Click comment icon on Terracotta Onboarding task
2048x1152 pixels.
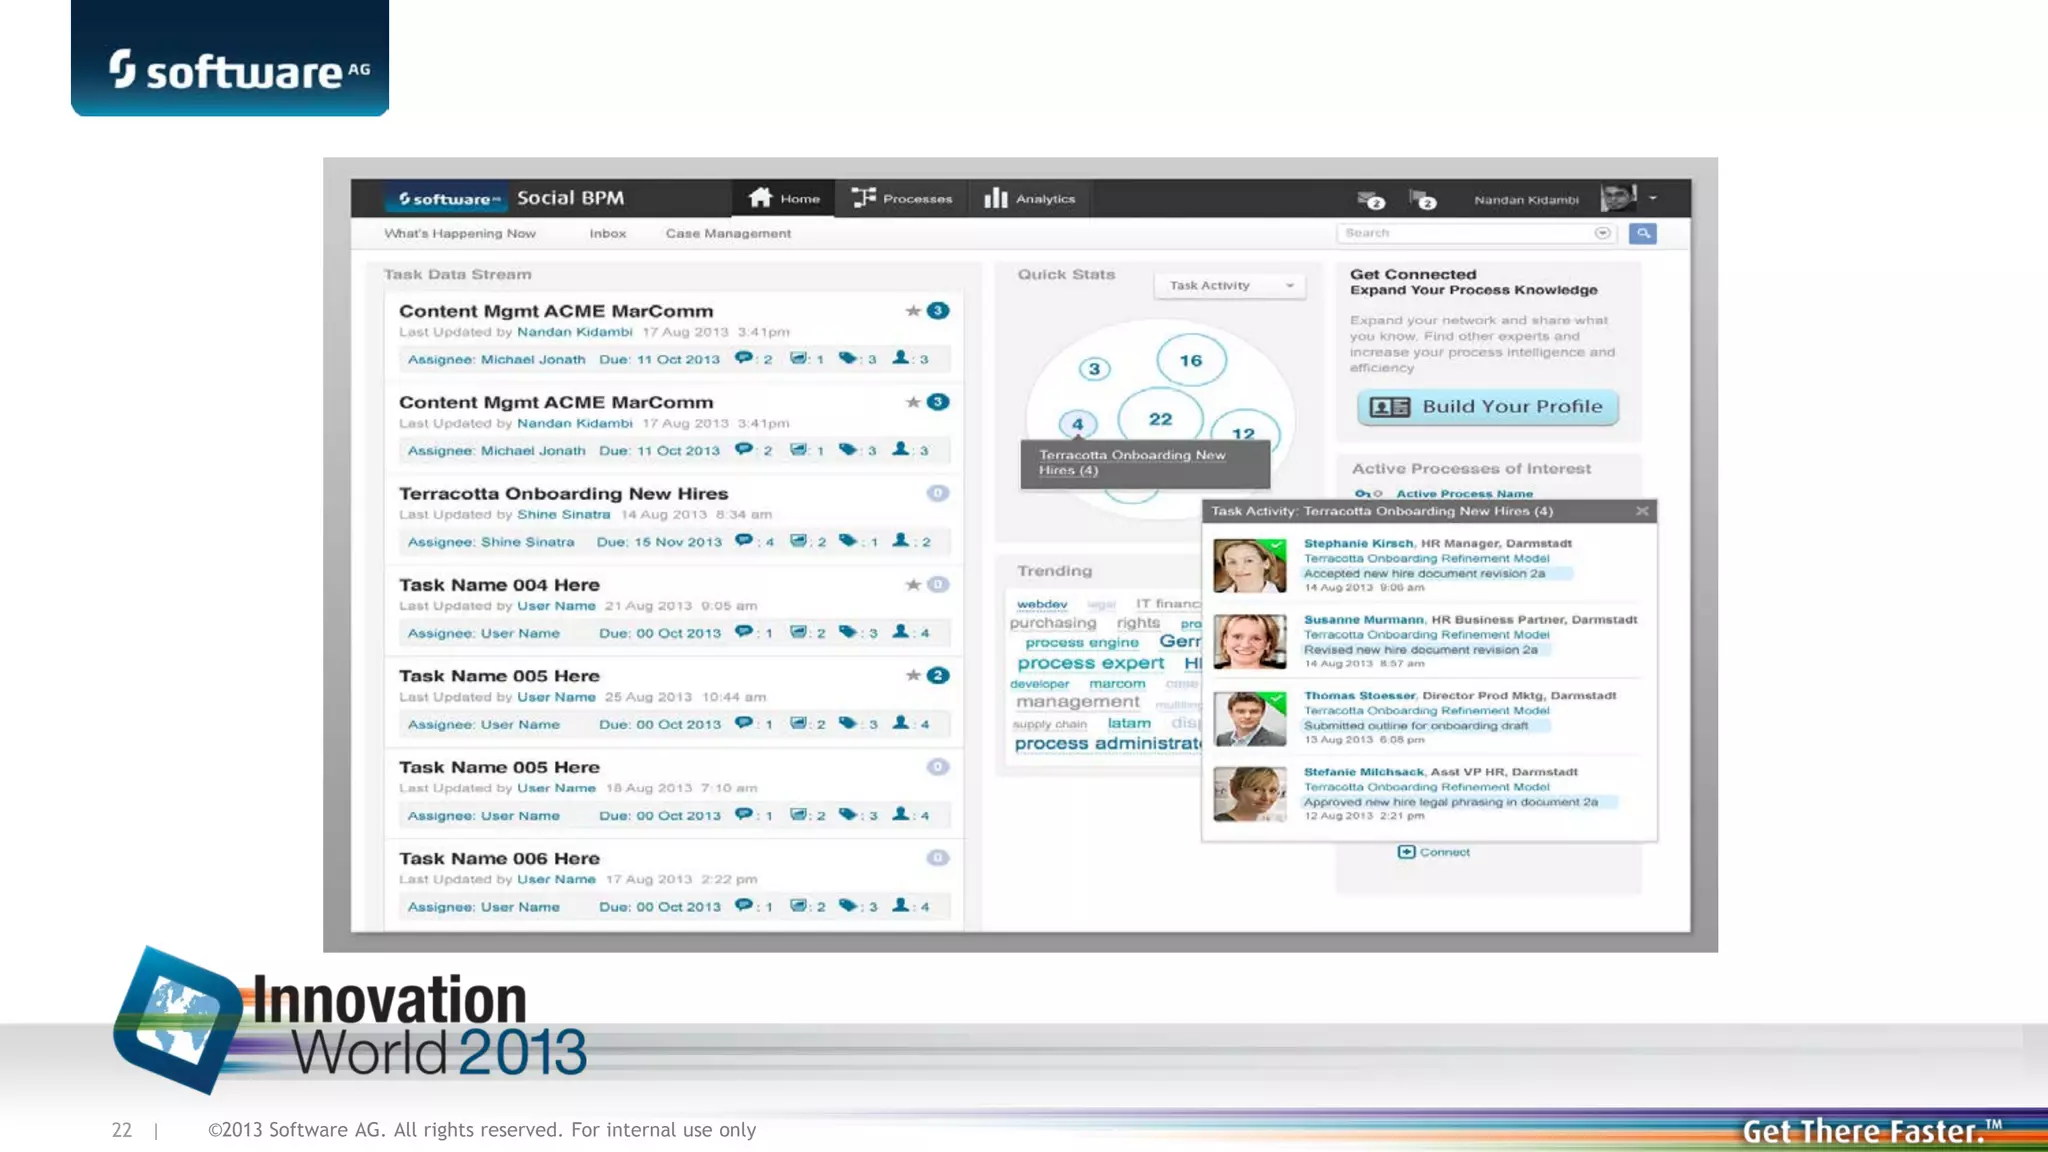click(x=743, y=541)
